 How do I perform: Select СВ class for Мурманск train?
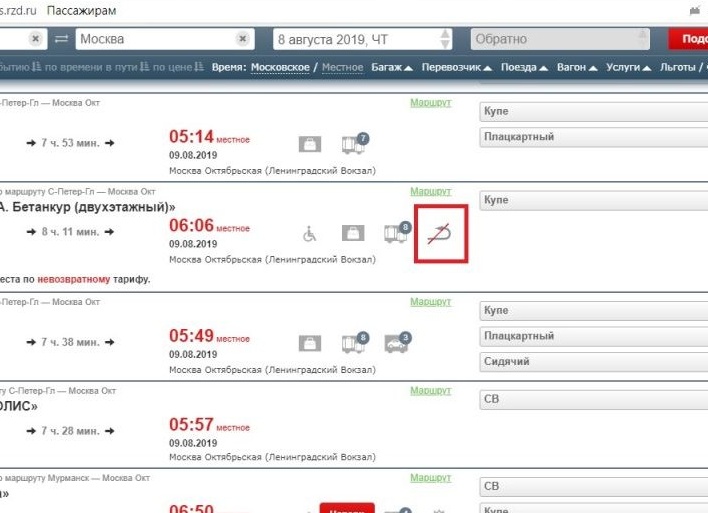pyautogui.click(x=593, y=486)
